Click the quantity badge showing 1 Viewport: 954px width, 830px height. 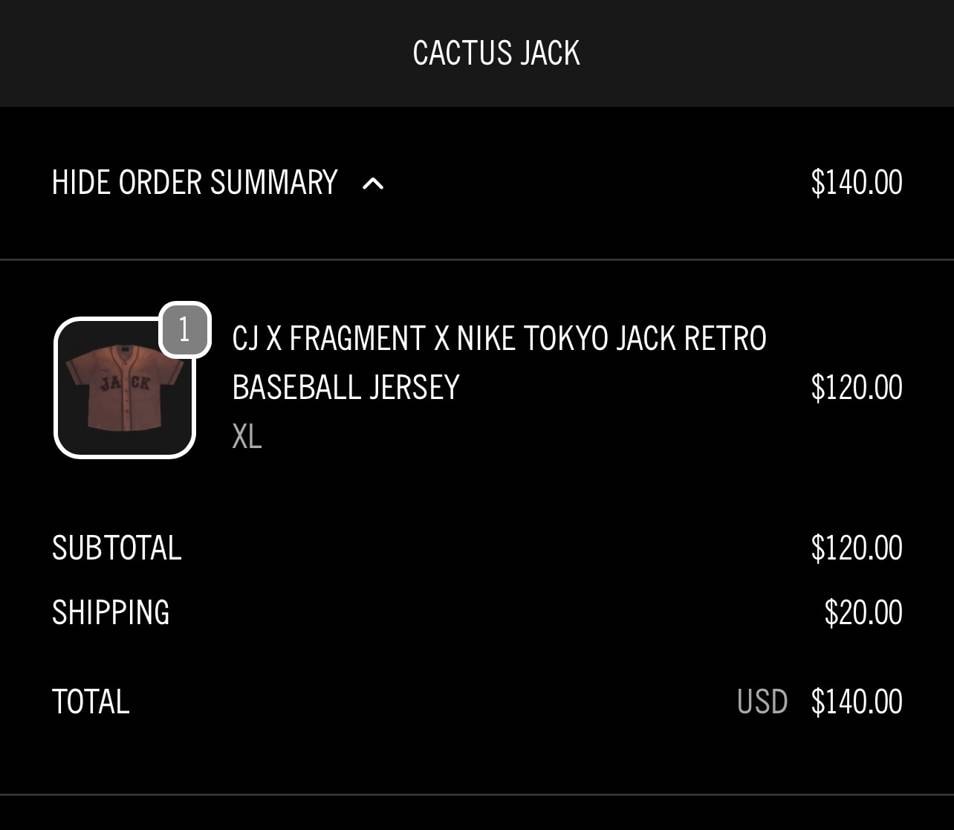click(x=185, y=329)
